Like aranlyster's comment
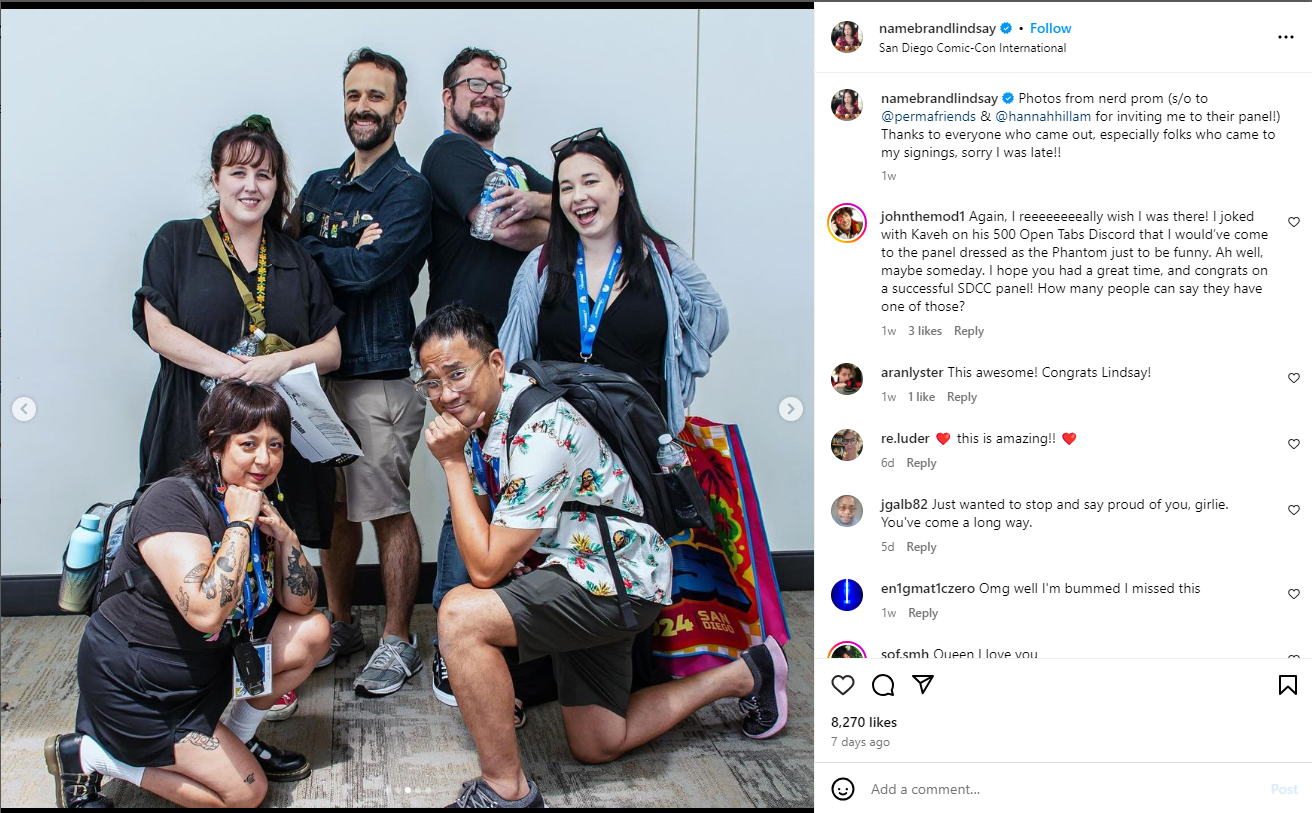1312x813 pixels. [1294, 378]
